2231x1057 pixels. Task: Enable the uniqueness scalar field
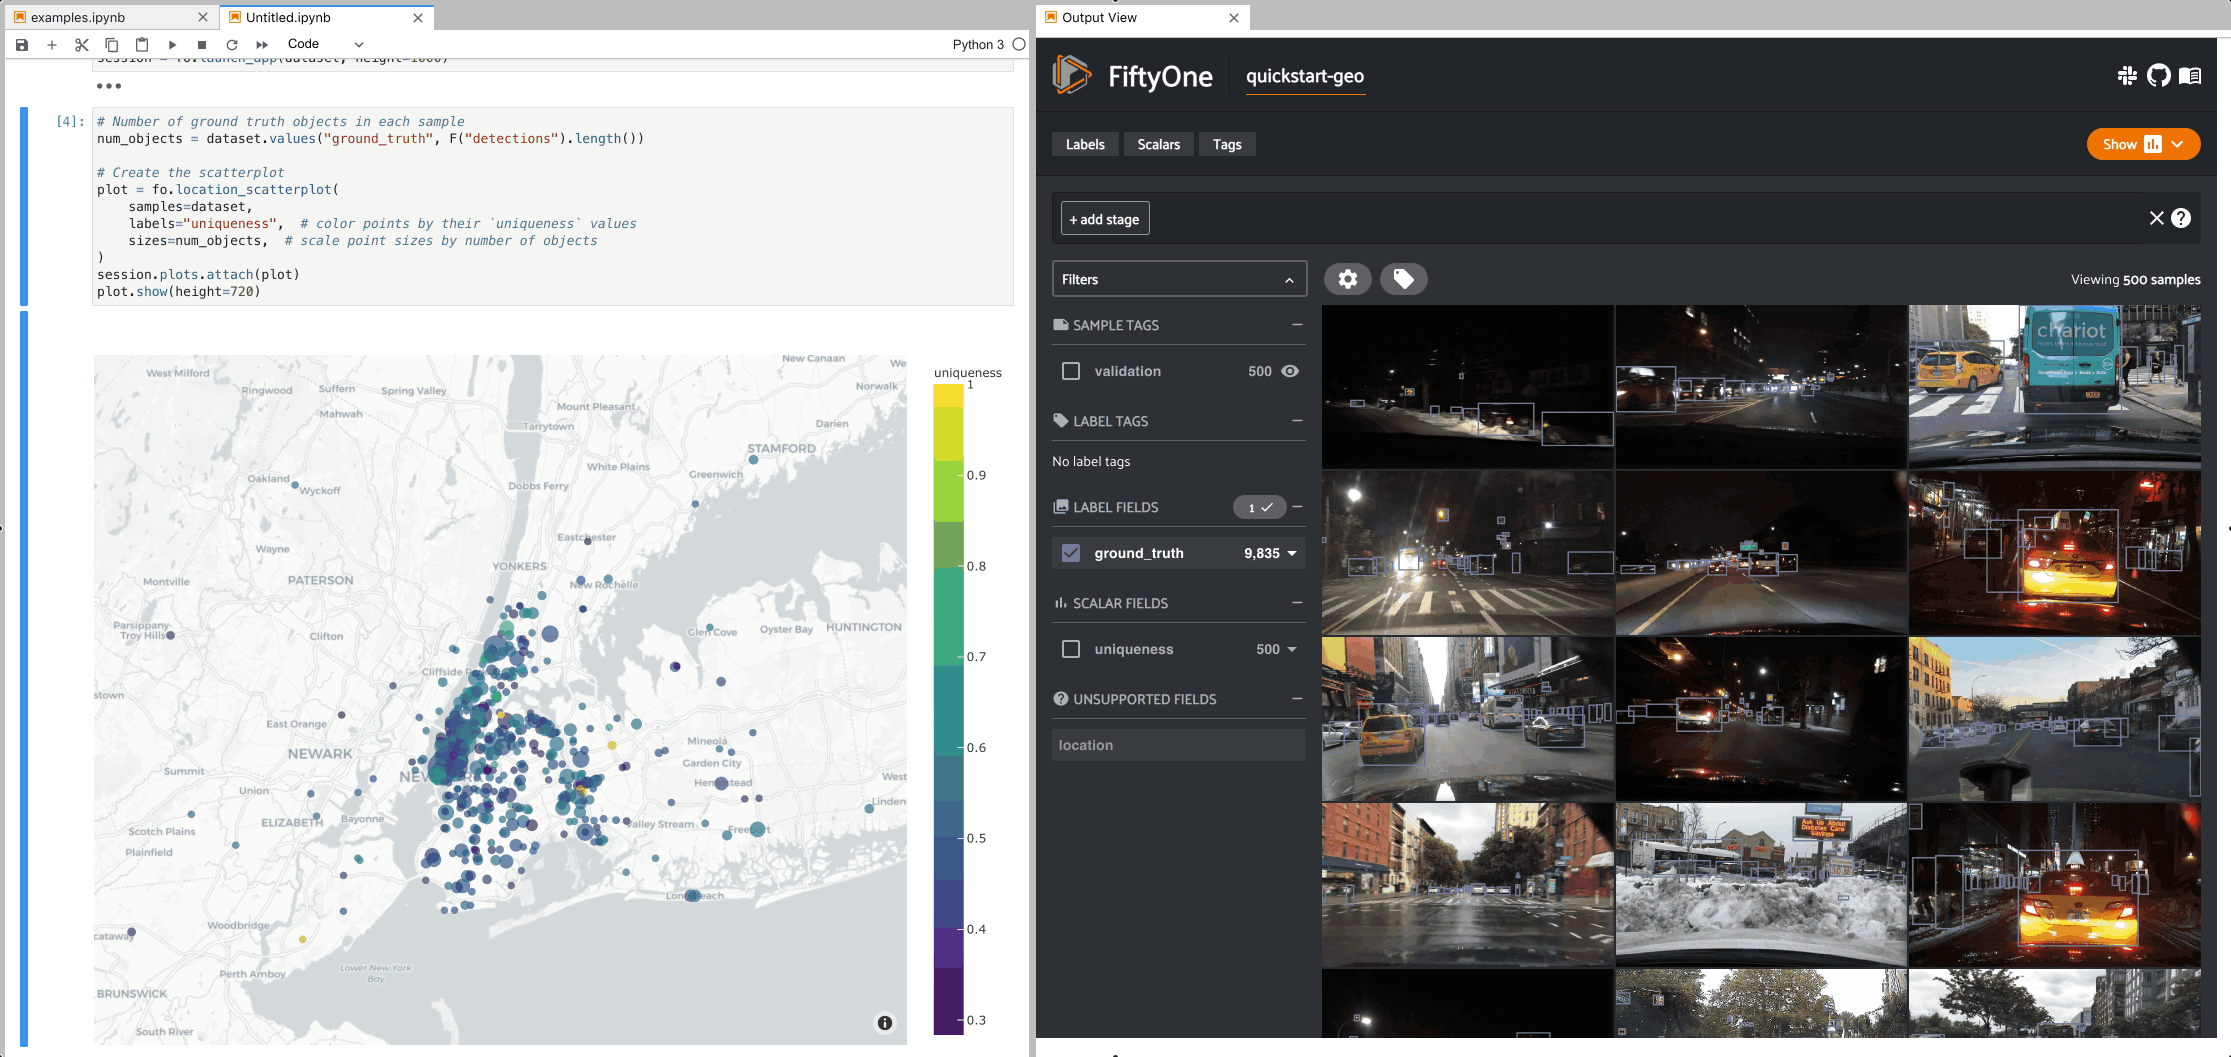[1070, 649]
